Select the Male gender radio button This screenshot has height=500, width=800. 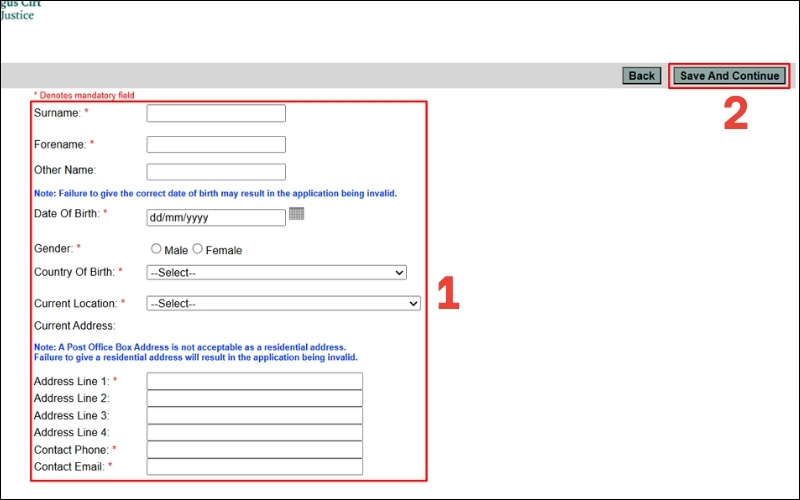click(x=156, y=249)
